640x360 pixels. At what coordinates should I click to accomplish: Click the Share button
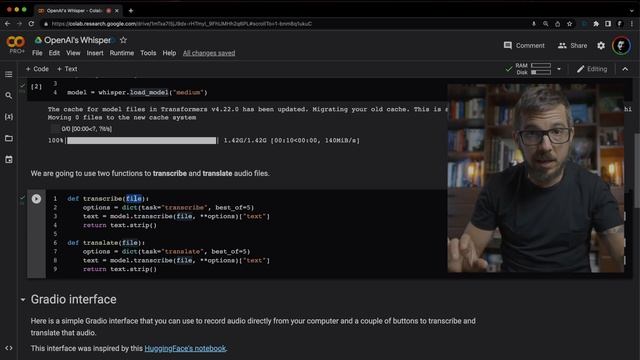click(573, 45)
